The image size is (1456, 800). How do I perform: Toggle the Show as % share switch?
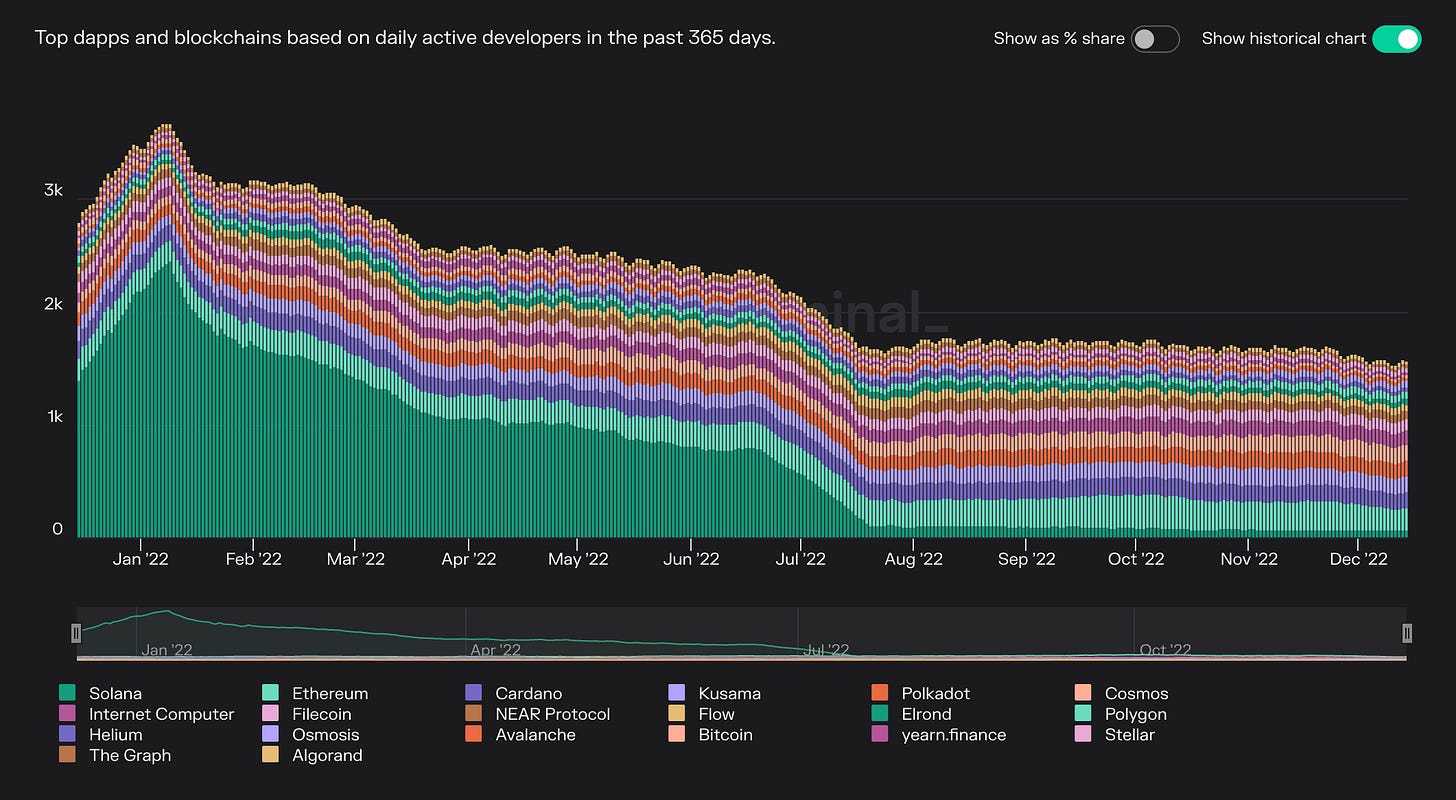pos(1155,39)
